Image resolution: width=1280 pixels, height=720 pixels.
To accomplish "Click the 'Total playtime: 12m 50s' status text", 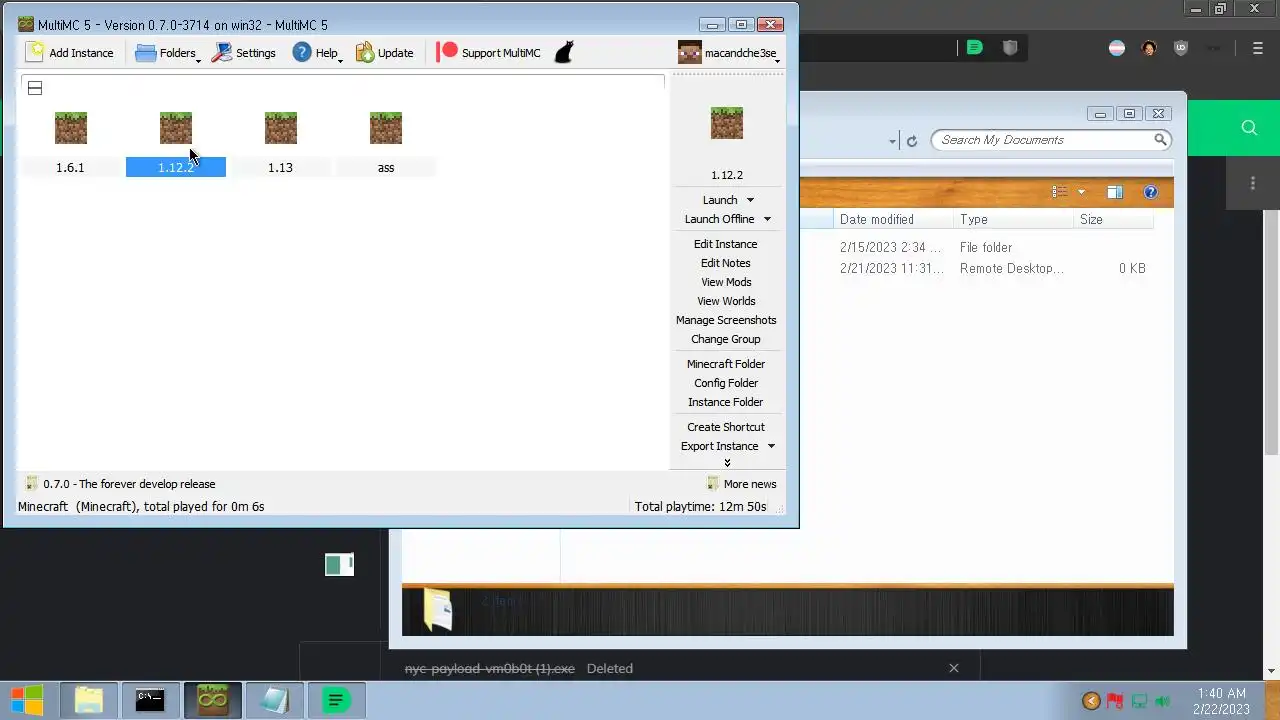I will click(700, 507).
